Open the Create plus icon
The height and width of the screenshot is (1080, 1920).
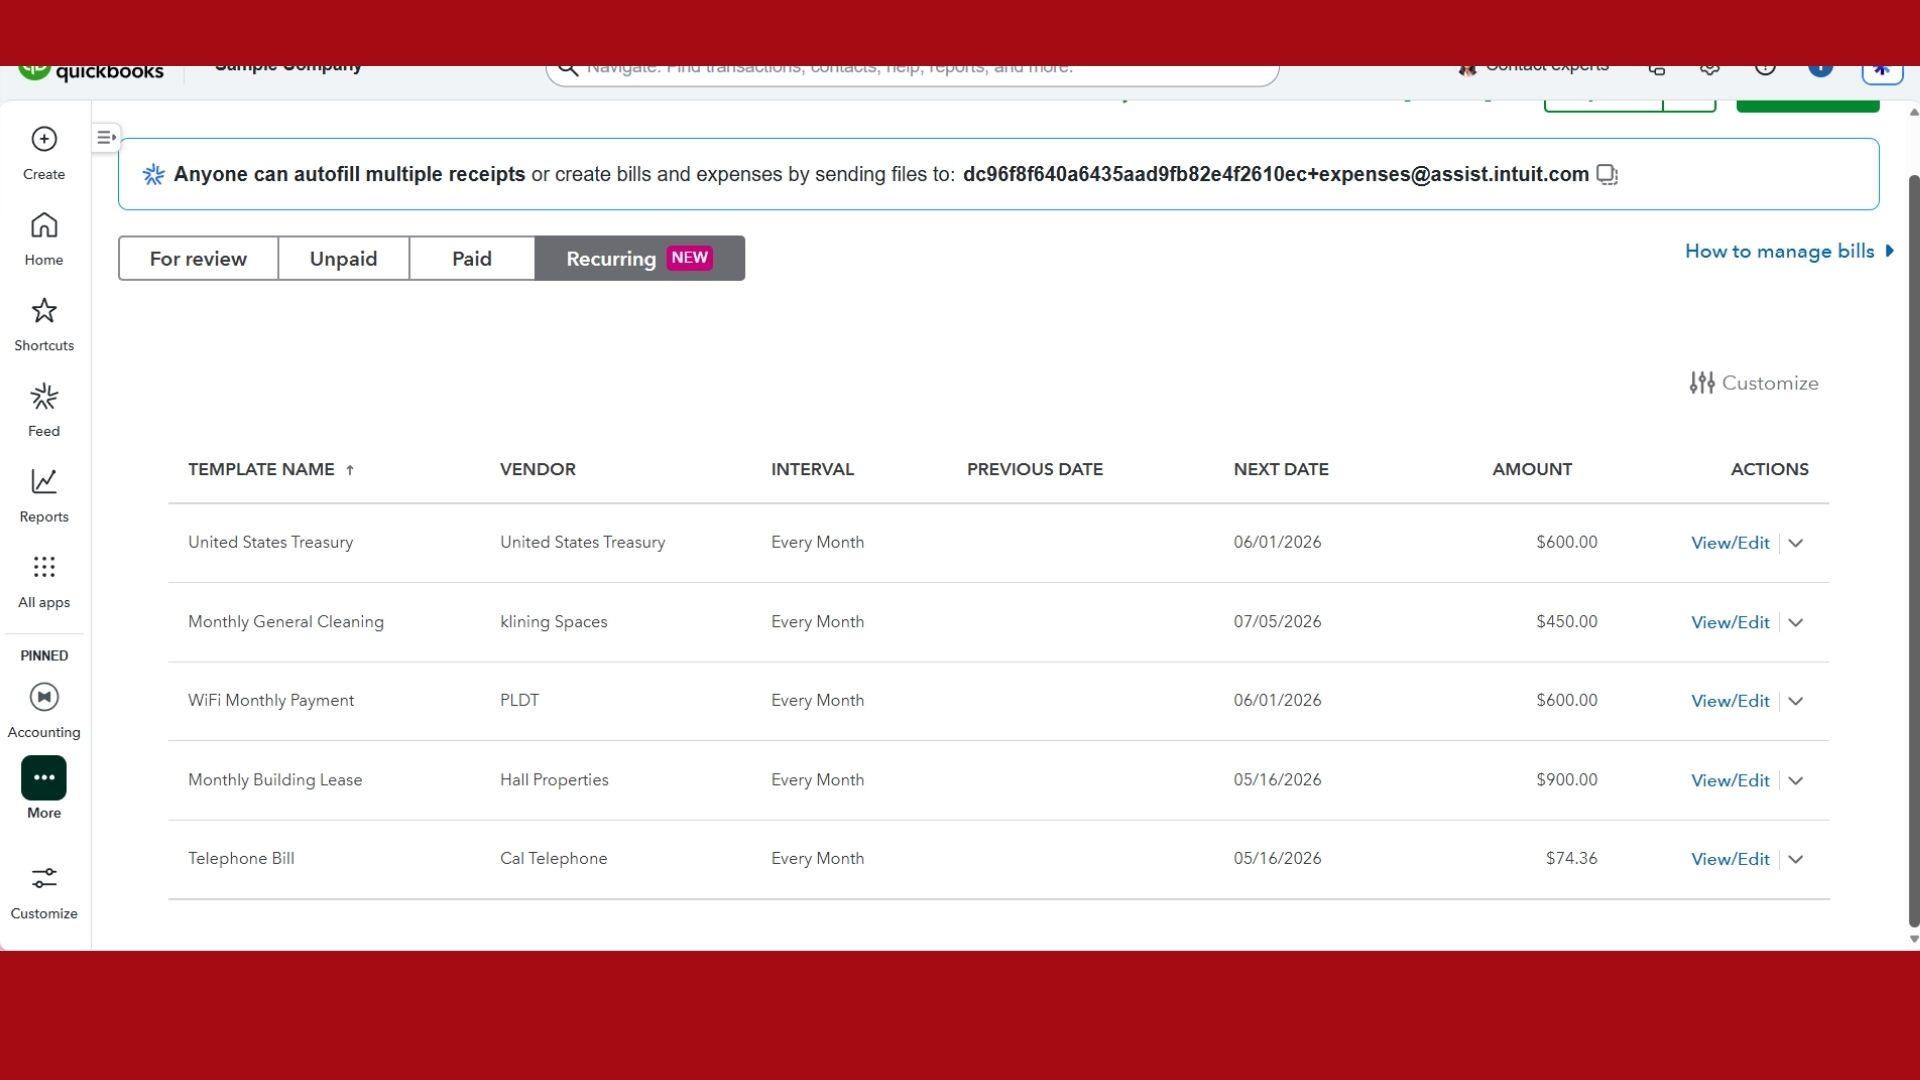tap(44, 139)
